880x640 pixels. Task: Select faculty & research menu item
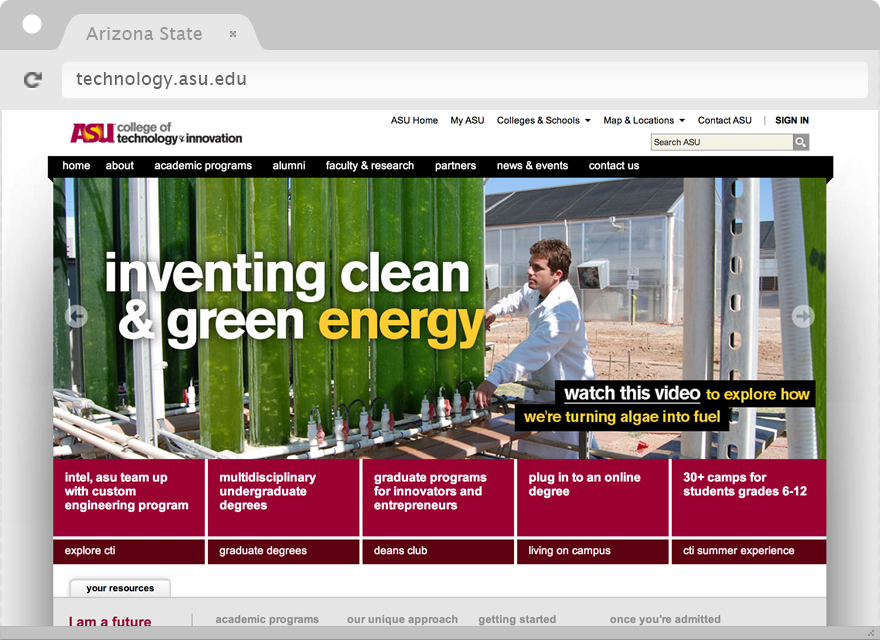(x=369, y=166)
